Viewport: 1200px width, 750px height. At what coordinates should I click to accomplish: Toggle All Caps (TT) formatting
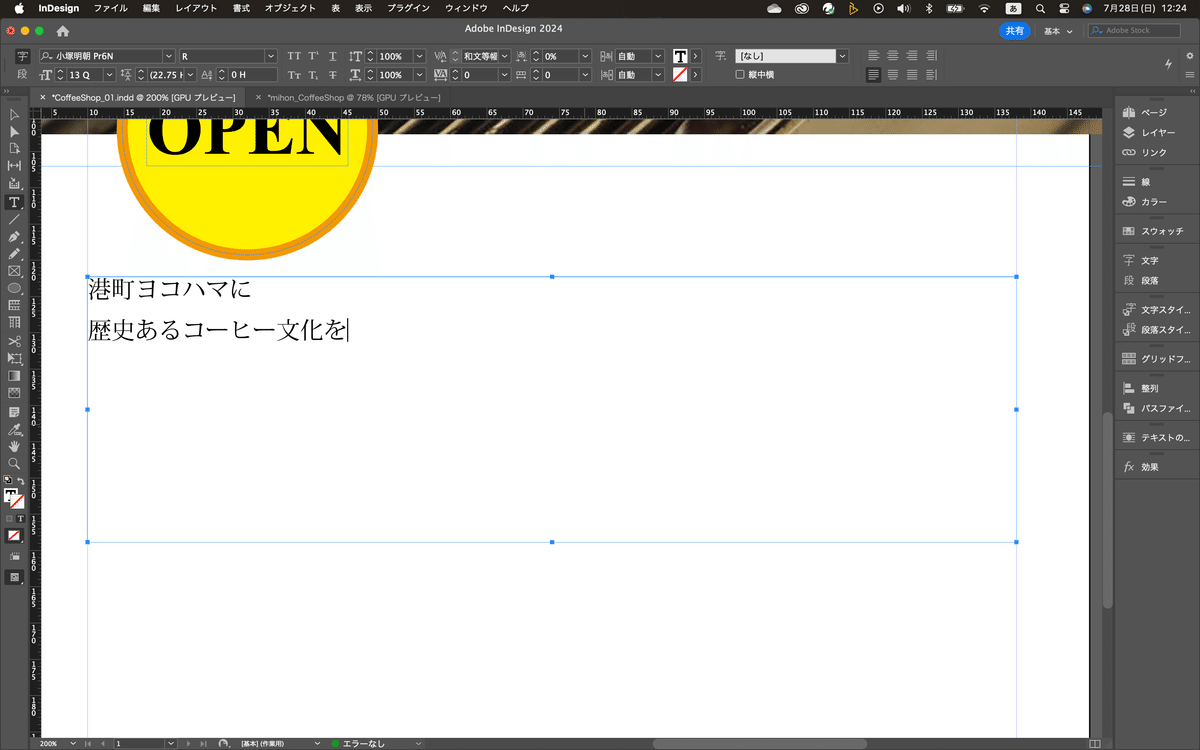tap(294, 56)
